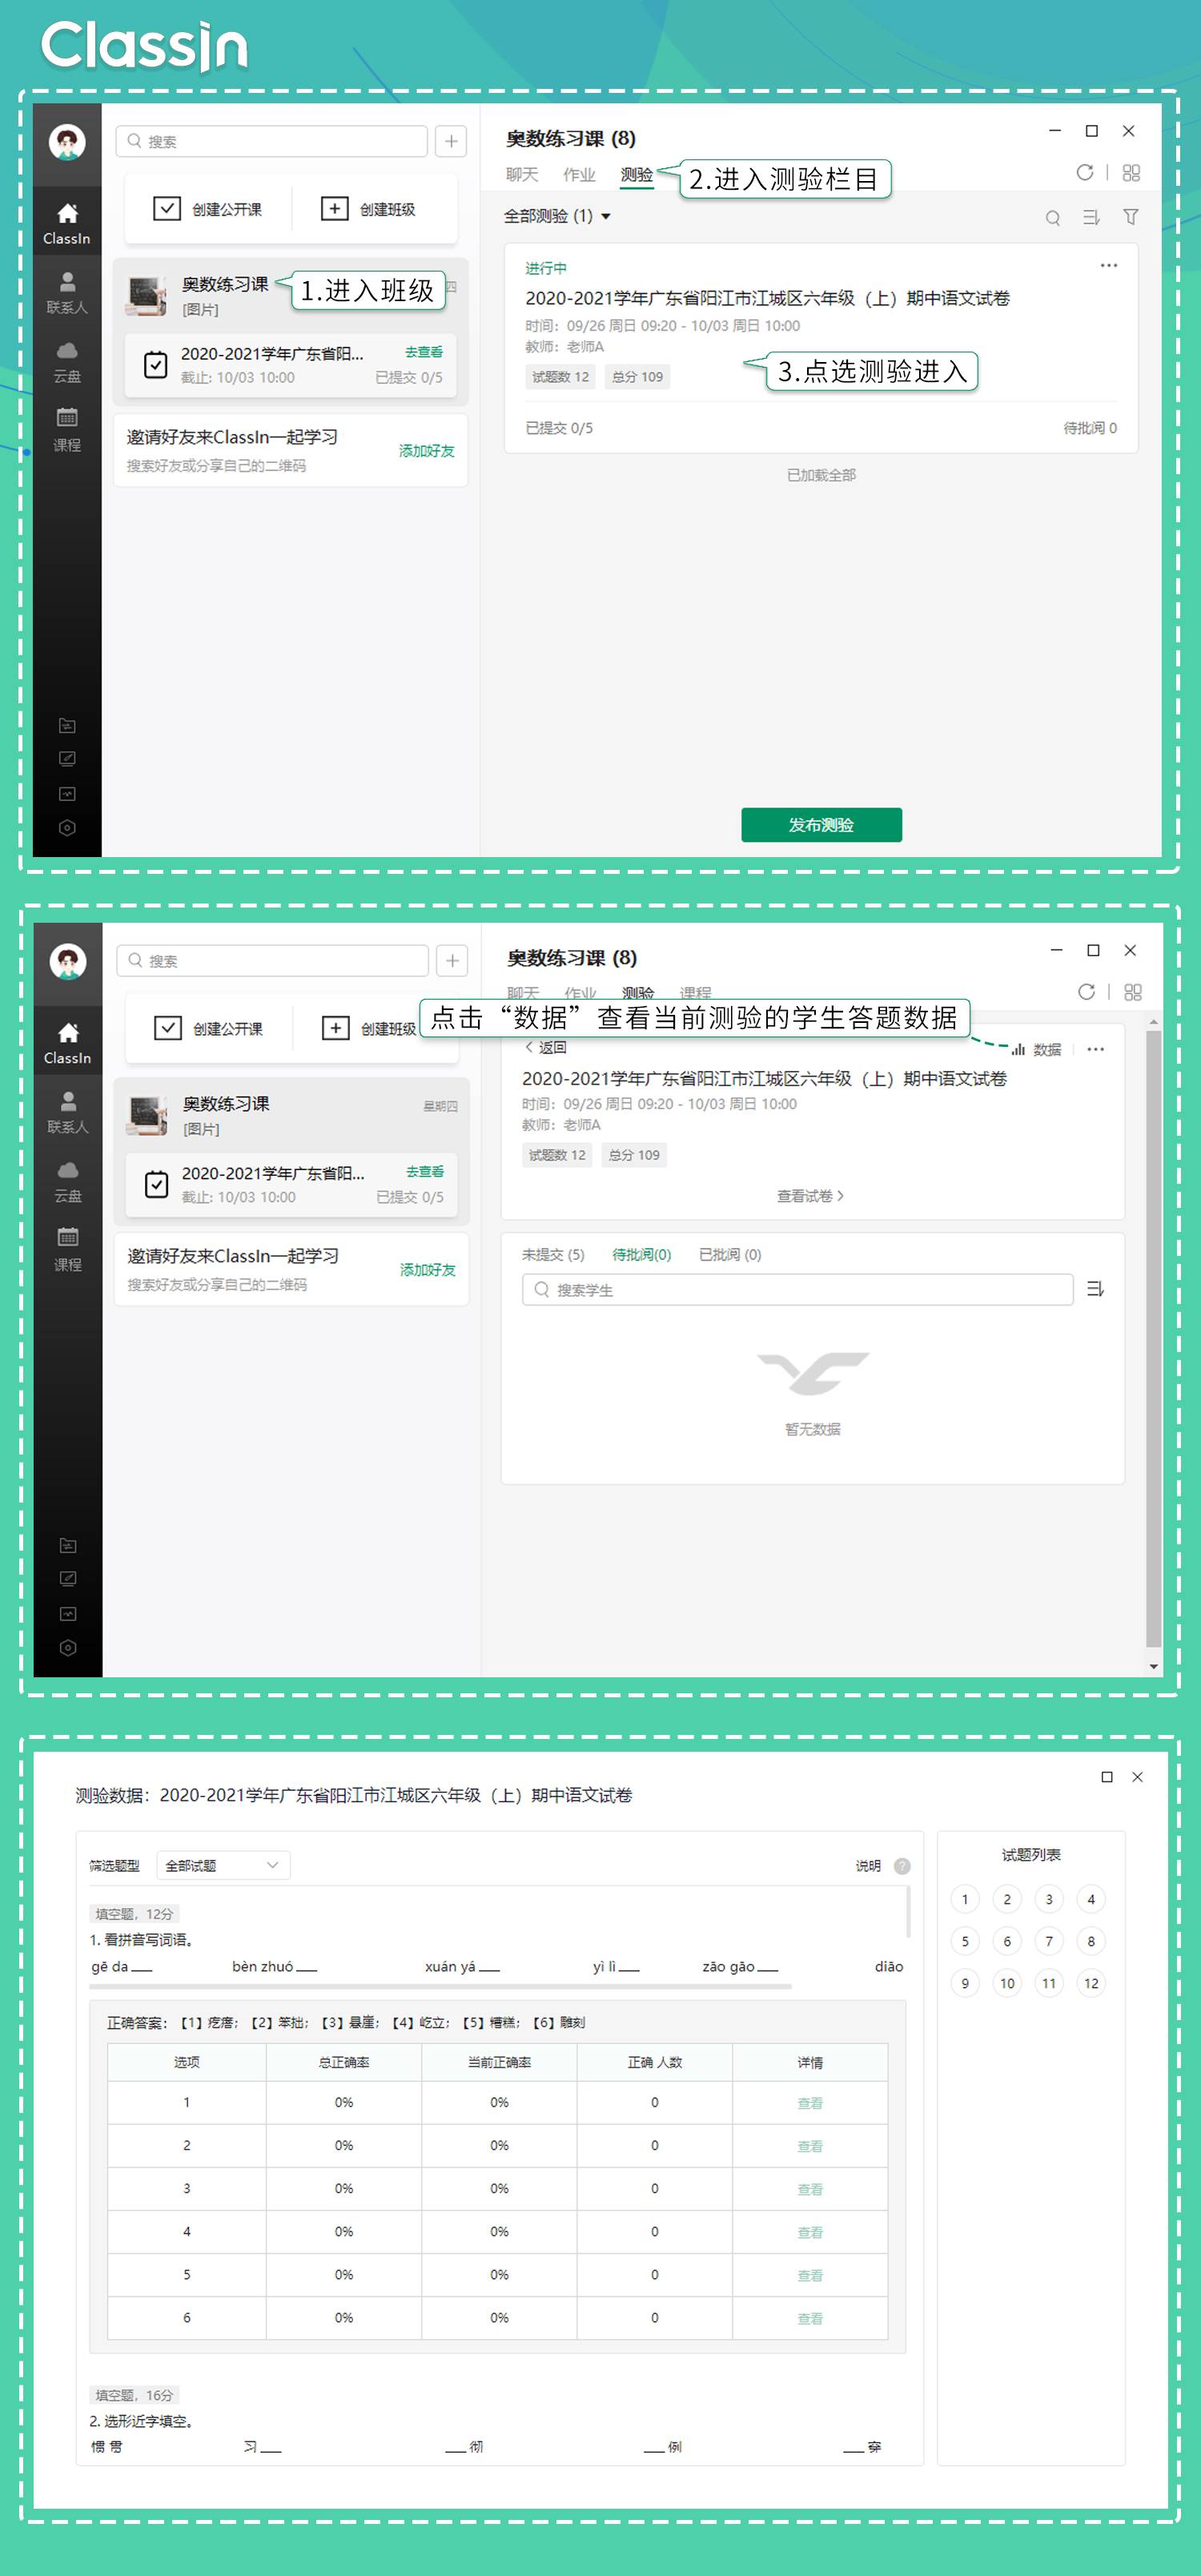
Task: Click the magnifier icon in the 全部测验 row
Action: pos(1052,217)
